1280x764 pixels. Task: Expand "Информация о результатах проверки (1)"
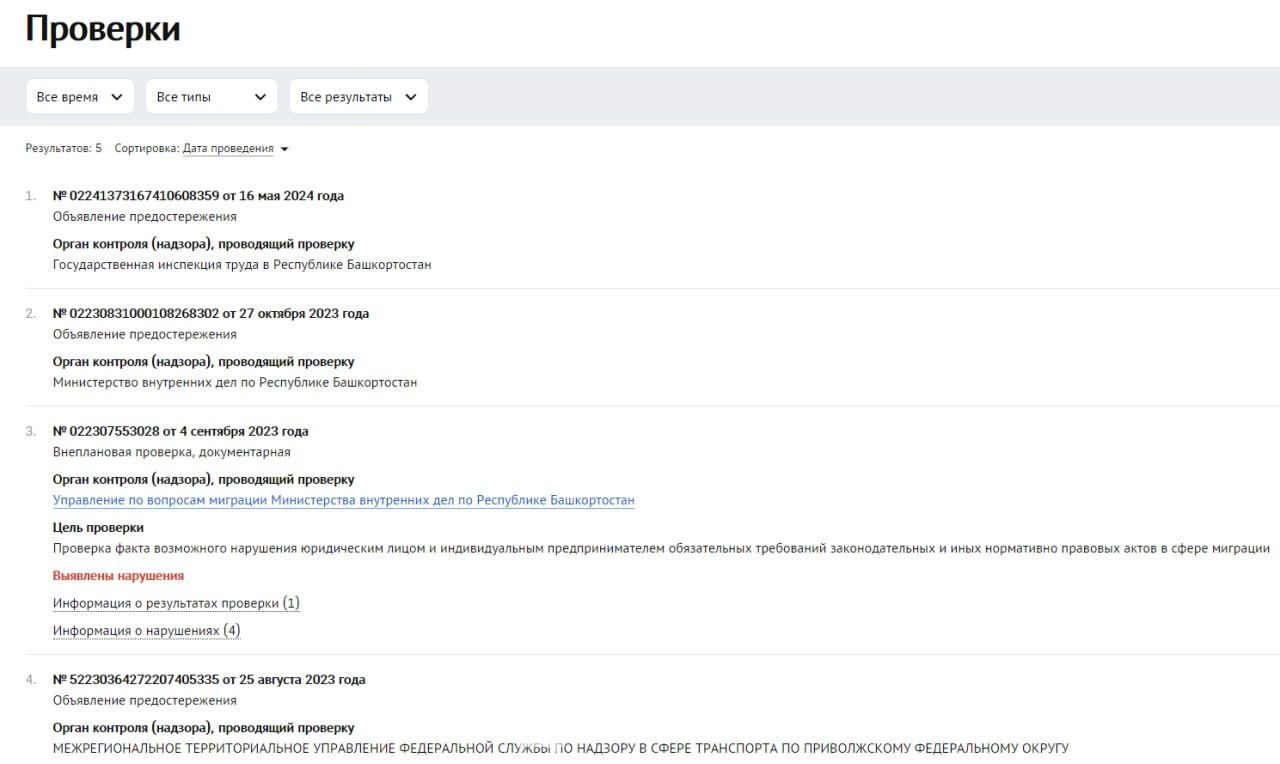(176, 603)
